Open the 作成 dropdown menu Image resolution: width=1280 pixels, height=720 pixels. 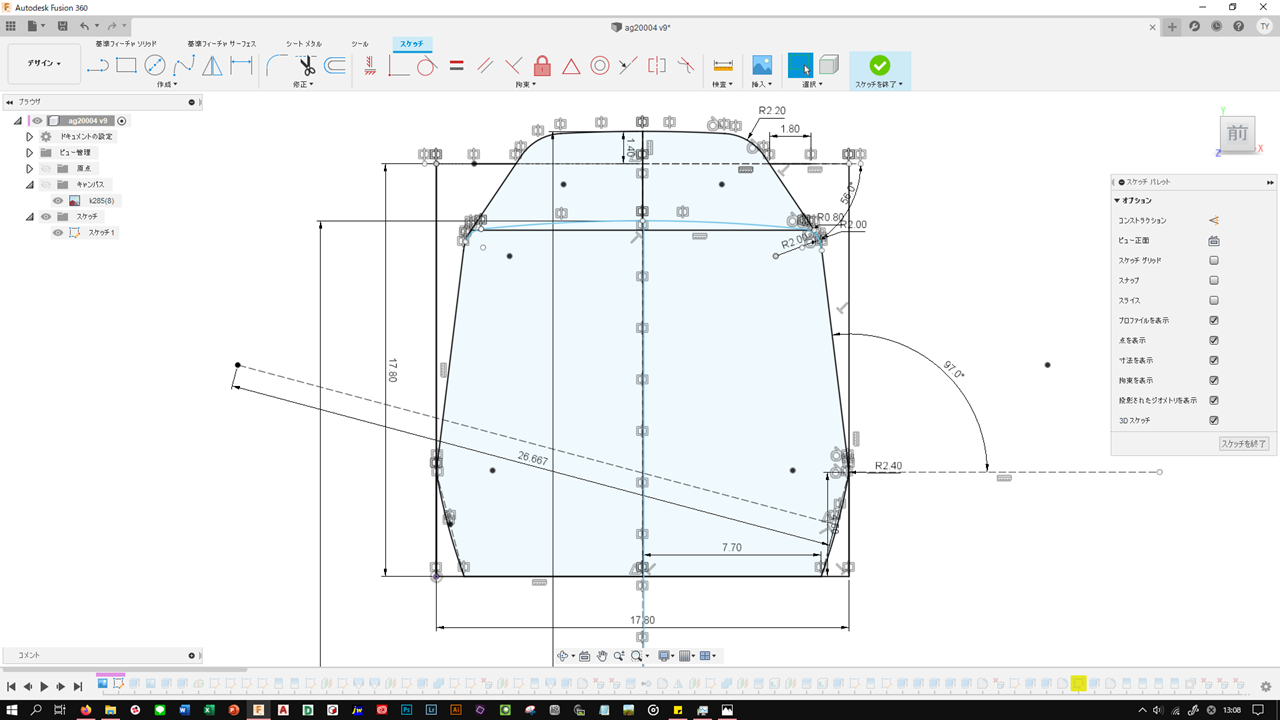166,85
